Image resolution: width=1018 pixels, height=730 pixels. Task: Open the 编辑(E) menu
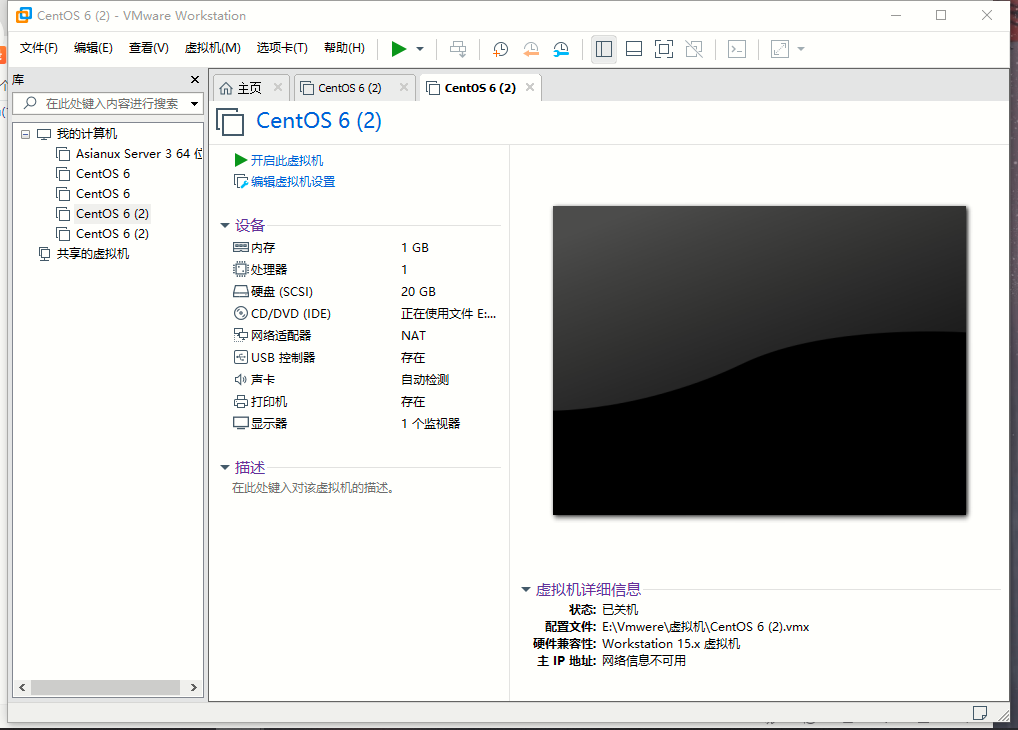click(93, 48)
